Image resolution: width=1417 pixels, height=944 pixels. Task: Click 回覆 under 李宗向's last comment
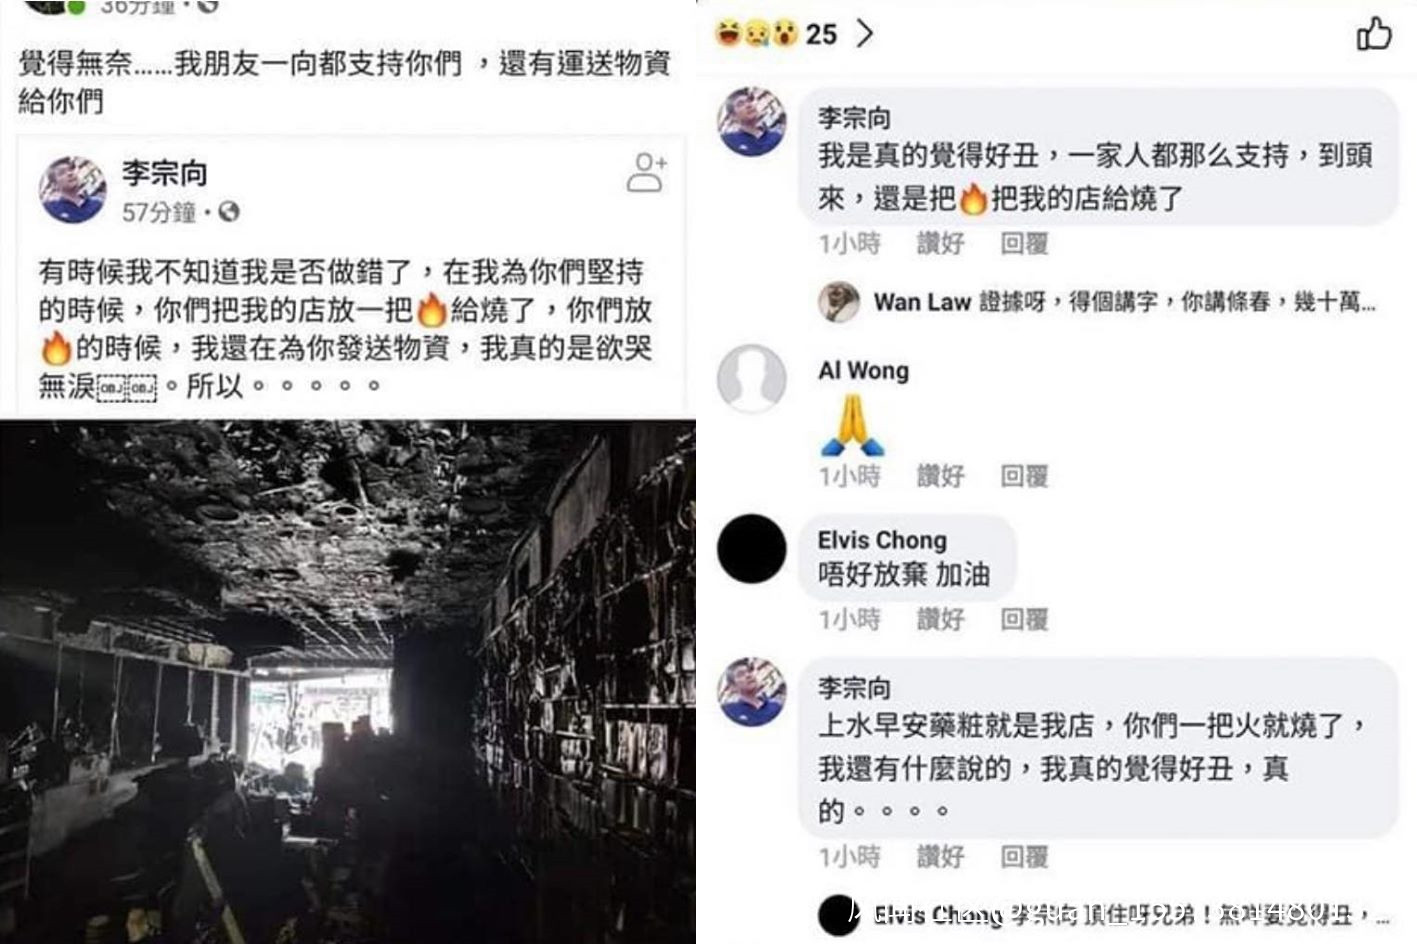point(1024,857)
